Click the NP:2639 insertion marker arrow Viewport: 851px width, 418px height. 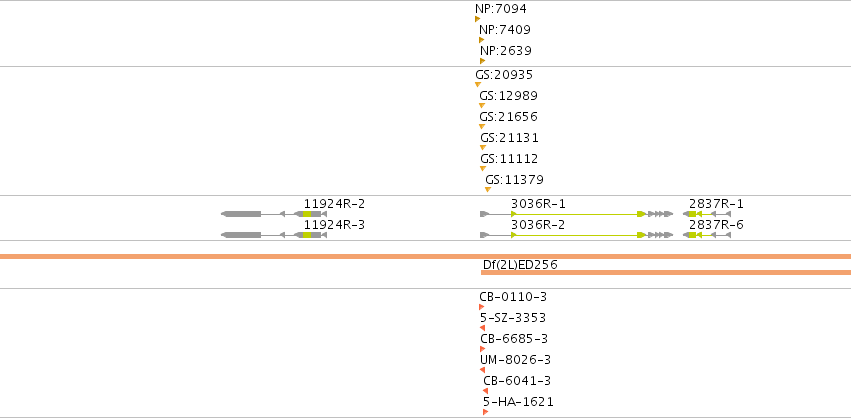click(x=482, y=61)
